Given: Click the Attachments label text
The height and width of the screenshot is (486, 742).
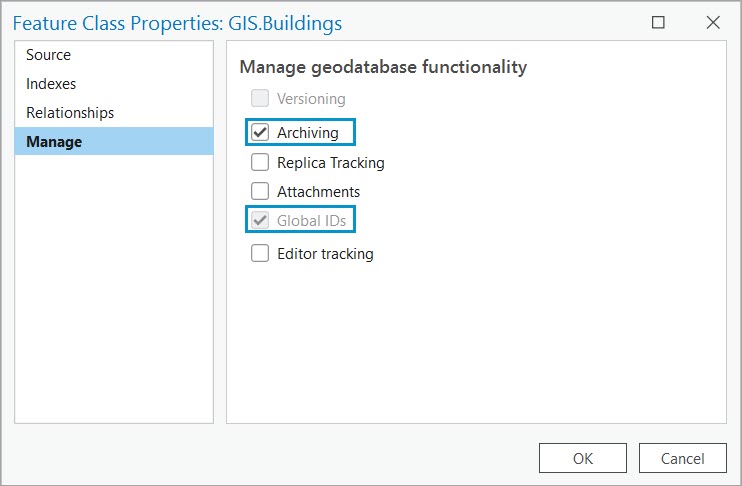Looking at the screenshot, I should 319,191.
